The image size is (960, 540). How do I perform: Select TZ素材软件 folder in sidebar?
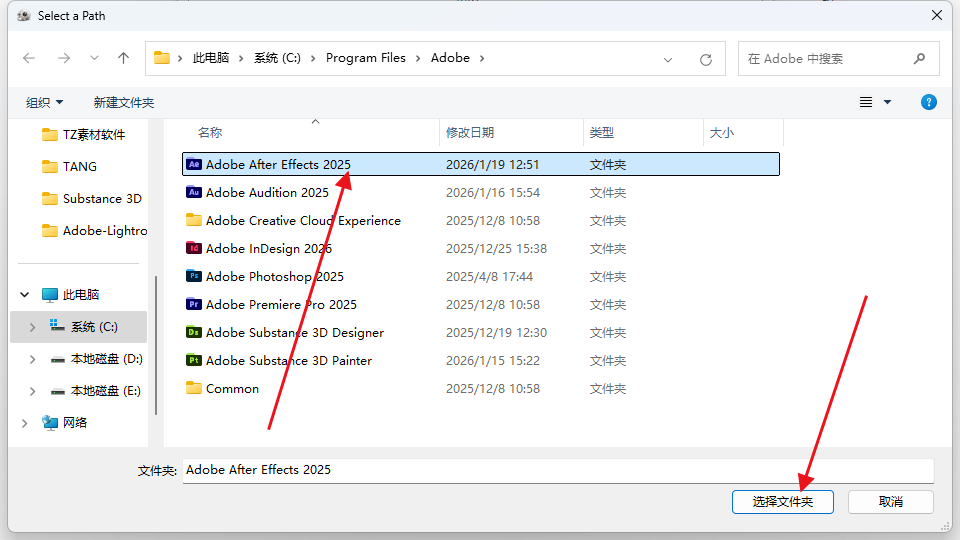[84, 135]
